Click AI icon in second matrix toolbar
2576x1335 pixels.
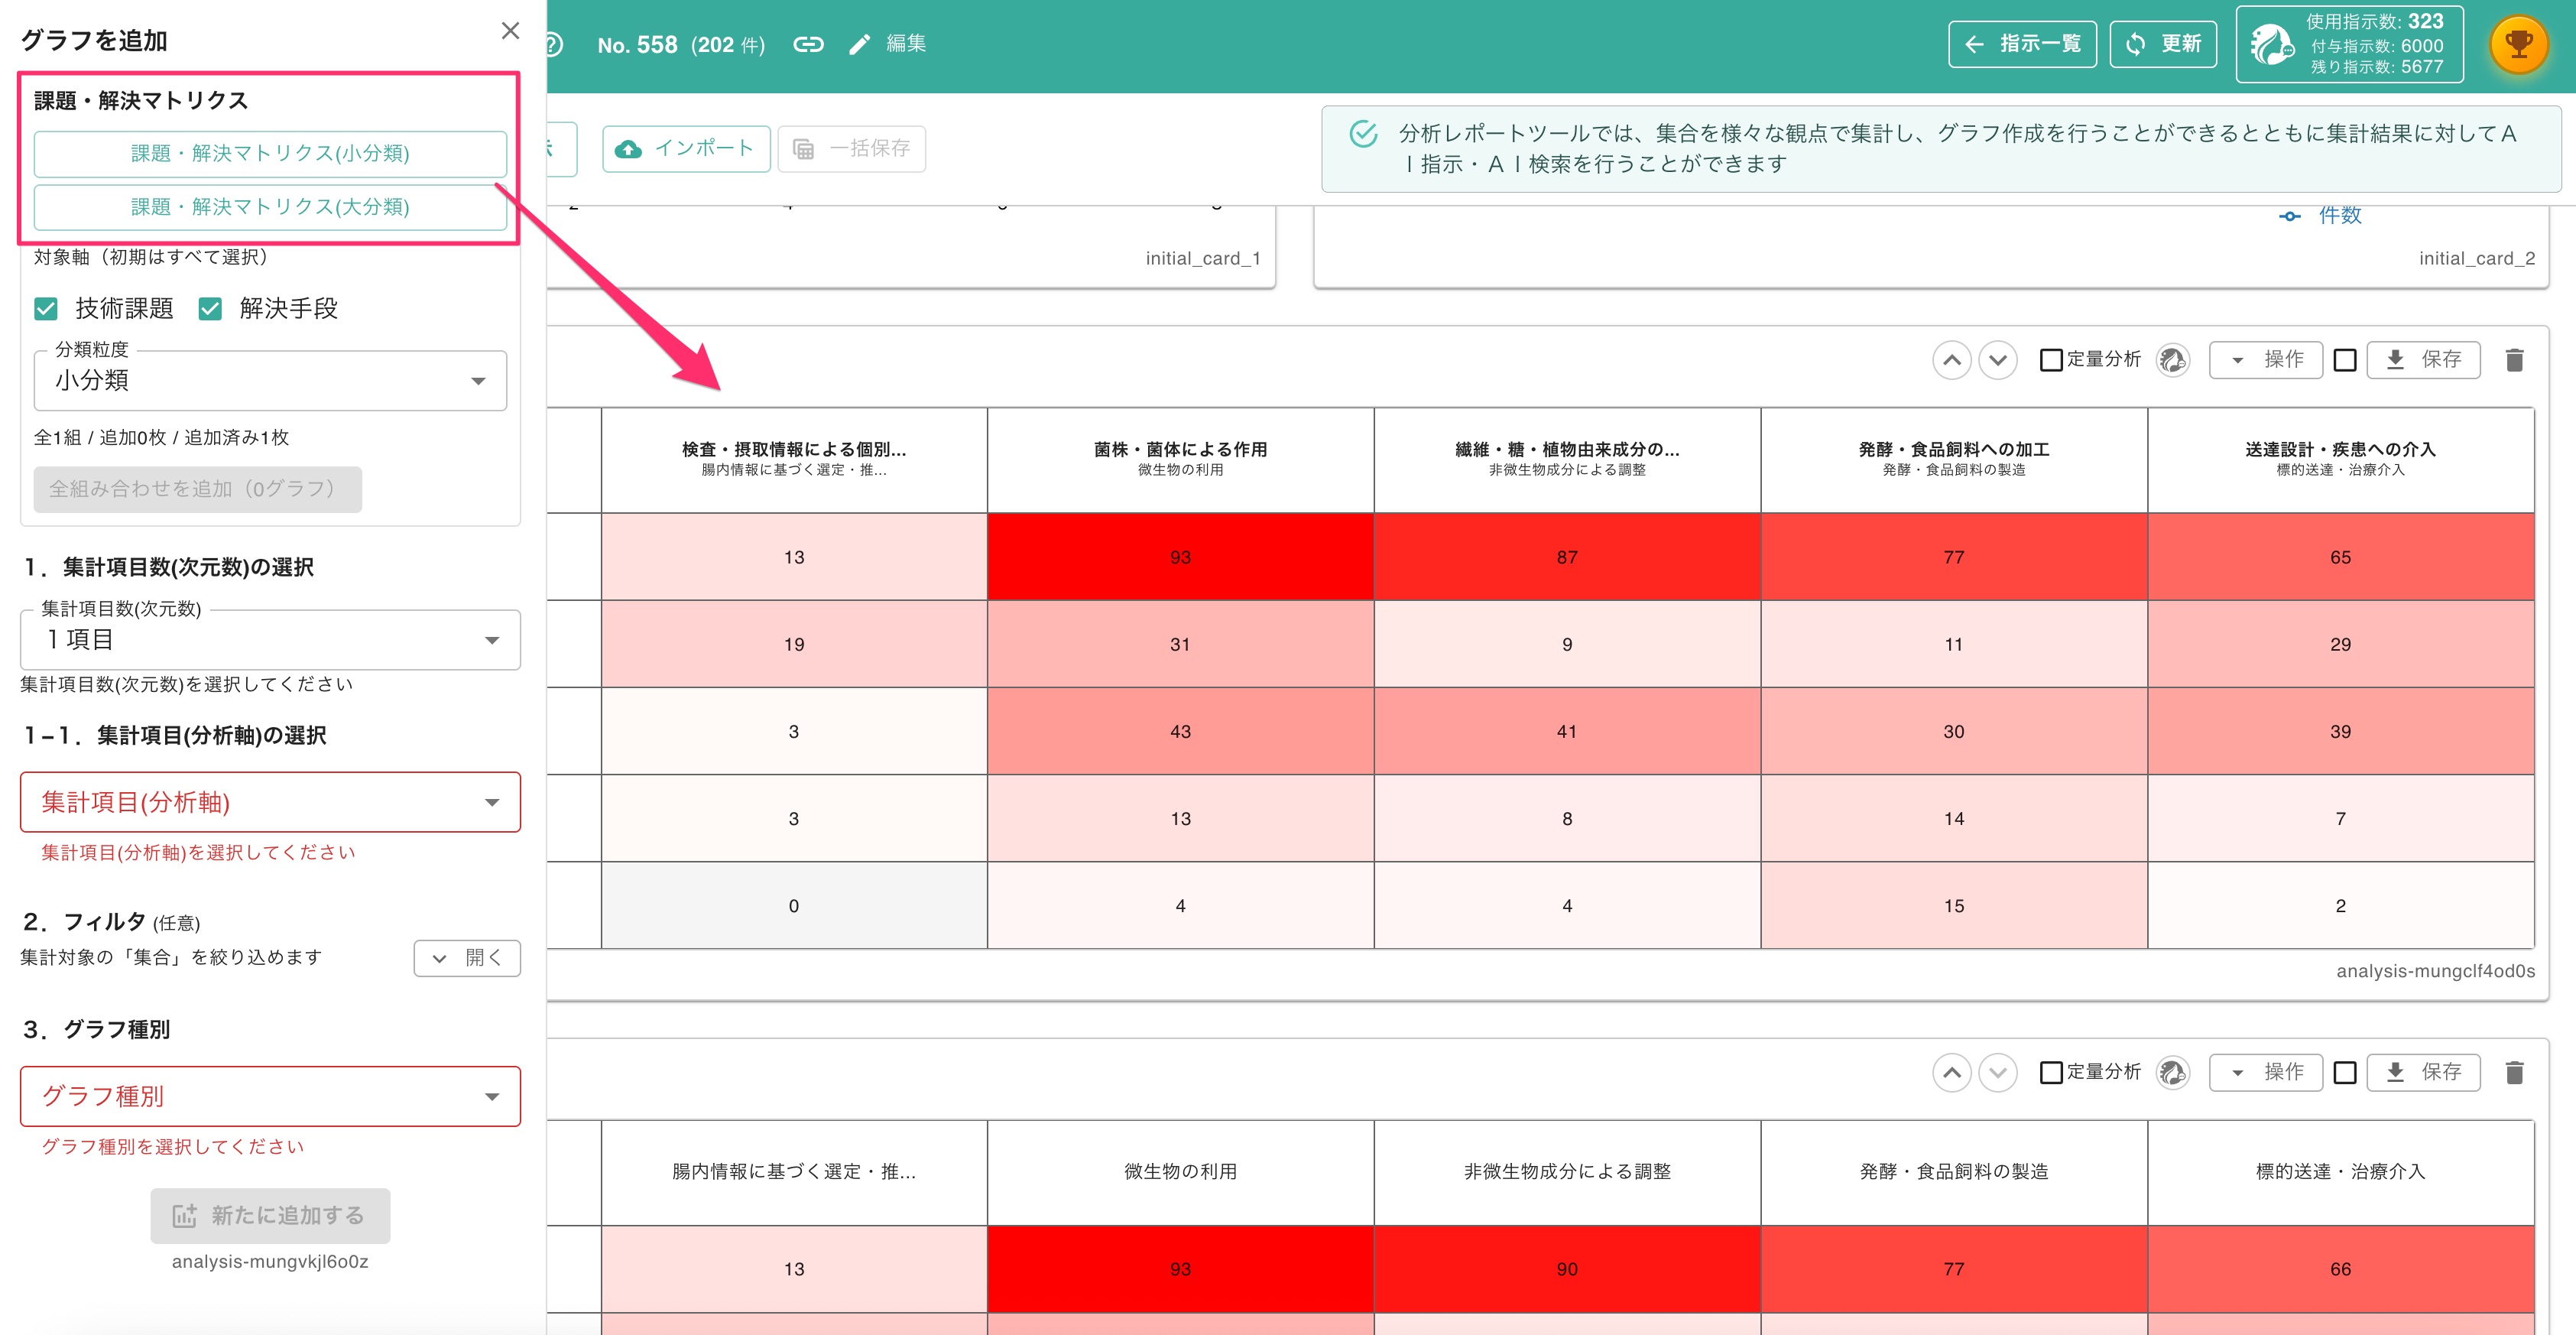pos(2172,1073)
